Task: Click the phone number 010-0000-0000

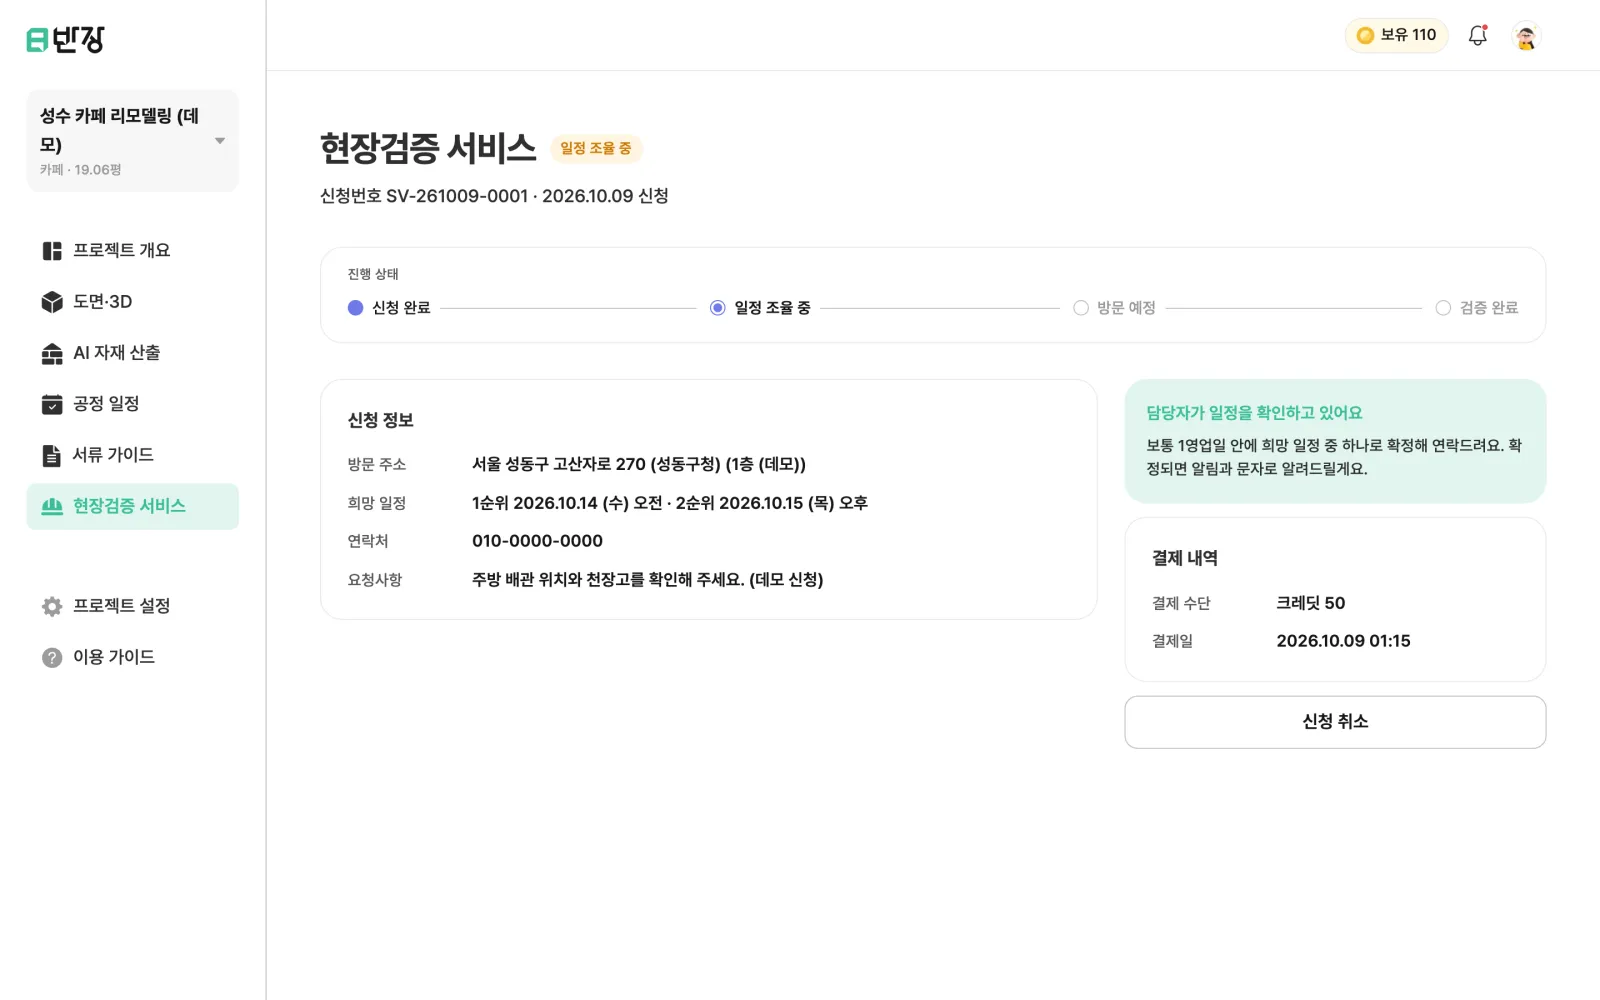Action: click(x=537, y=541)
